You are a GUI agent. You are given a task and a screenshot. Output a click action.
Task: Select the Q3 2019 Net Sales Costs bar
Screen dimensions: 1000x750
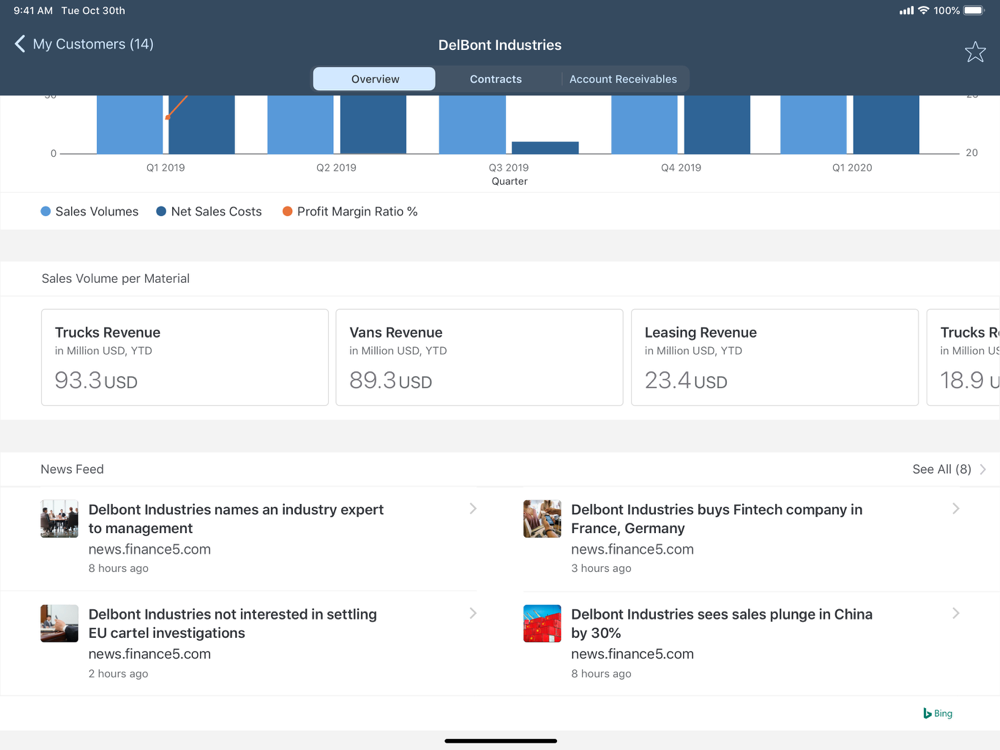[545, 147]
